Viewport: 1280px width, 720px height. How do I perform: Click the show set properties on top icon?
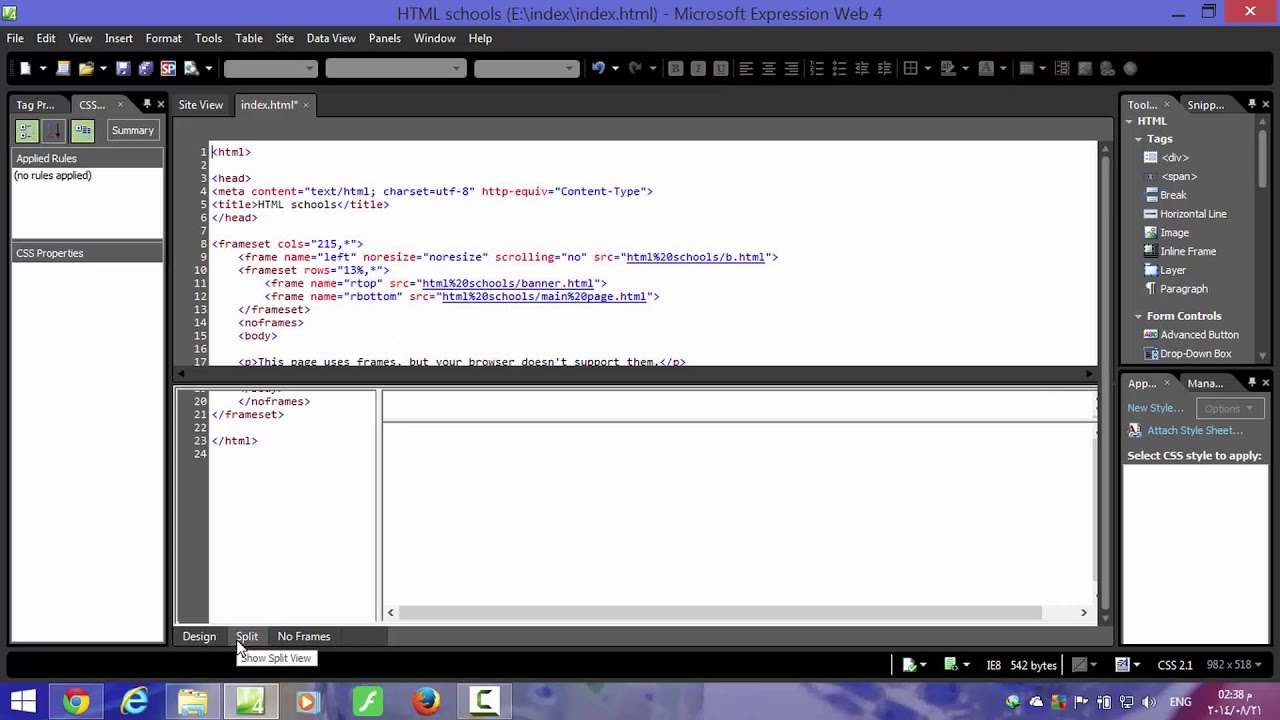[x=83, y=130]
